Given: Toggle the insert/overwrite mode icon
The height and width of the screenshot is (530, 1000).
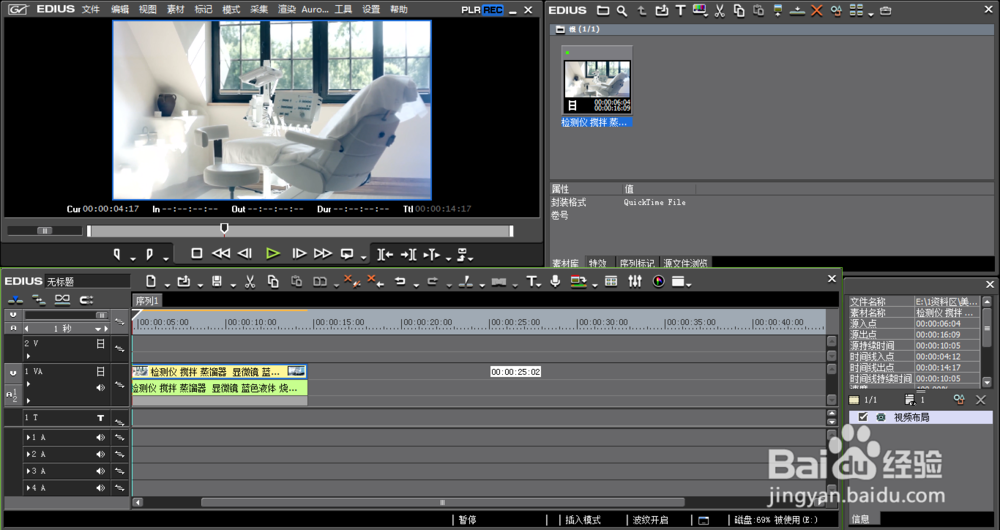Looking at the screenshot, I should tap(15, 300).
